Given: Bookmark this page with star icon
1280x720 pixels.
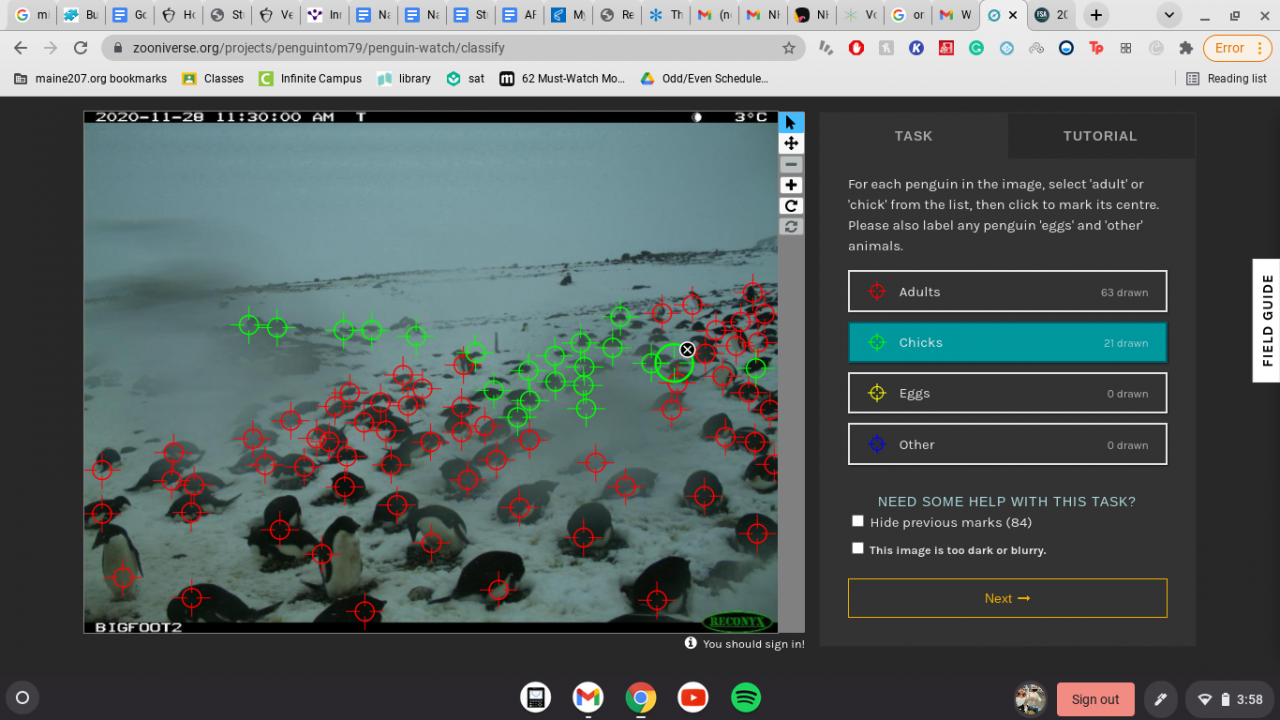Looking at the screenshot, I should [788, 48].
